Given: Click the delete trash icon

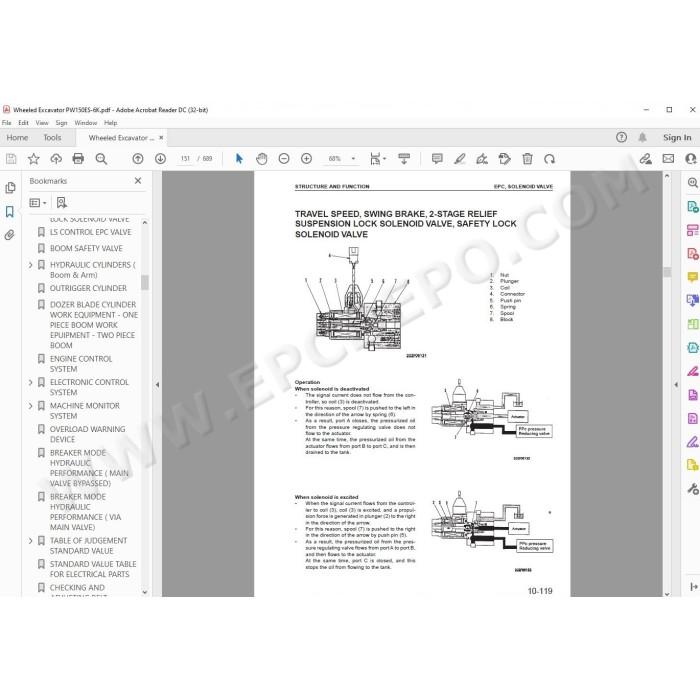Looking at the screenshot, I should tap(527, 158).
